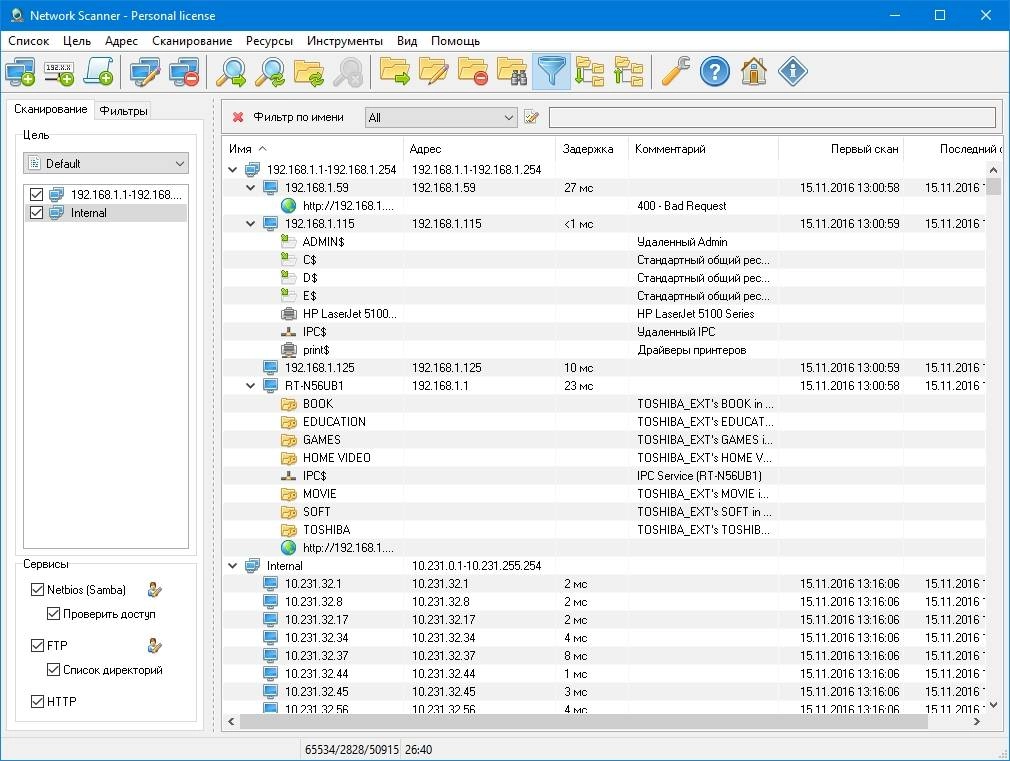Uncheck the Internal target checkbox

[x=37, y=213]
